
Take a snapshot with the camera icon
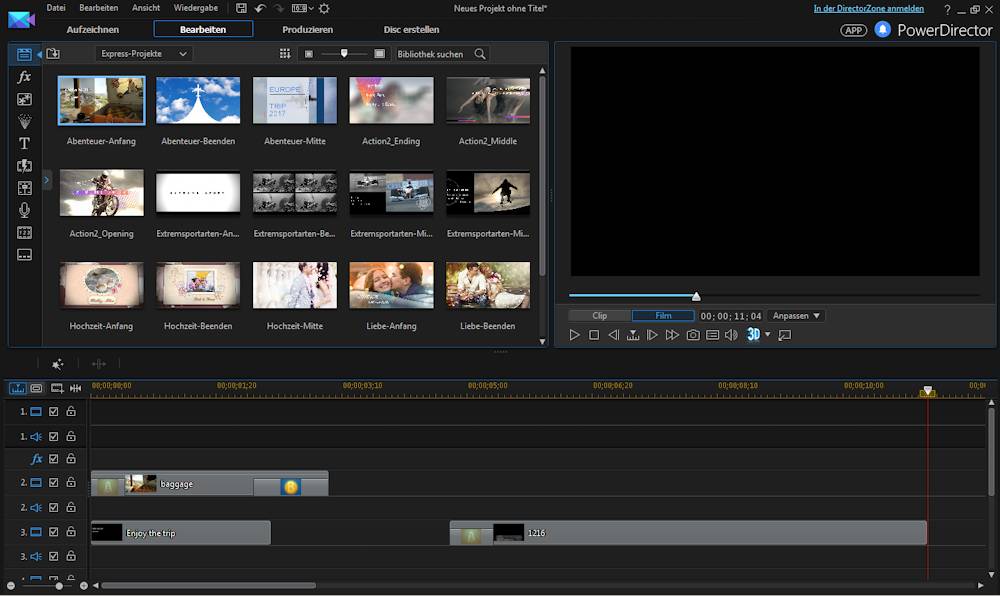click(692, 335)
